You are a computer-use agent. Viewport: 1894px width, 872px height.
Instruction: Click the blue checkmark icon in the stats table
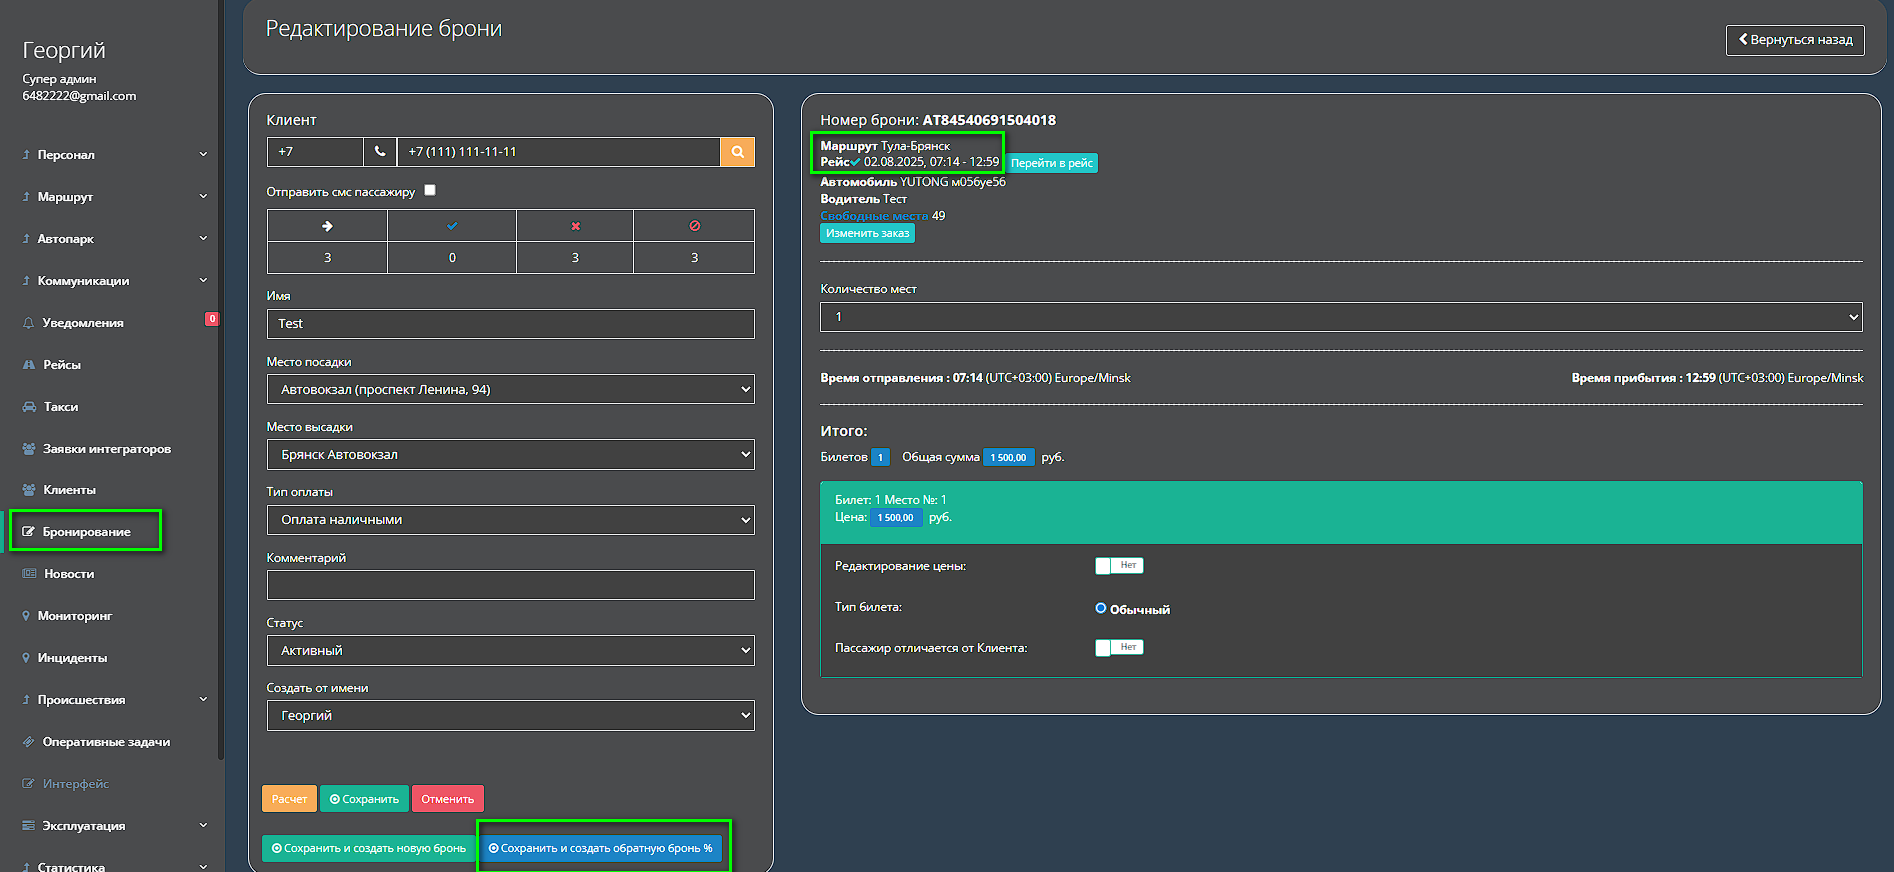click(x=452, y=226)
